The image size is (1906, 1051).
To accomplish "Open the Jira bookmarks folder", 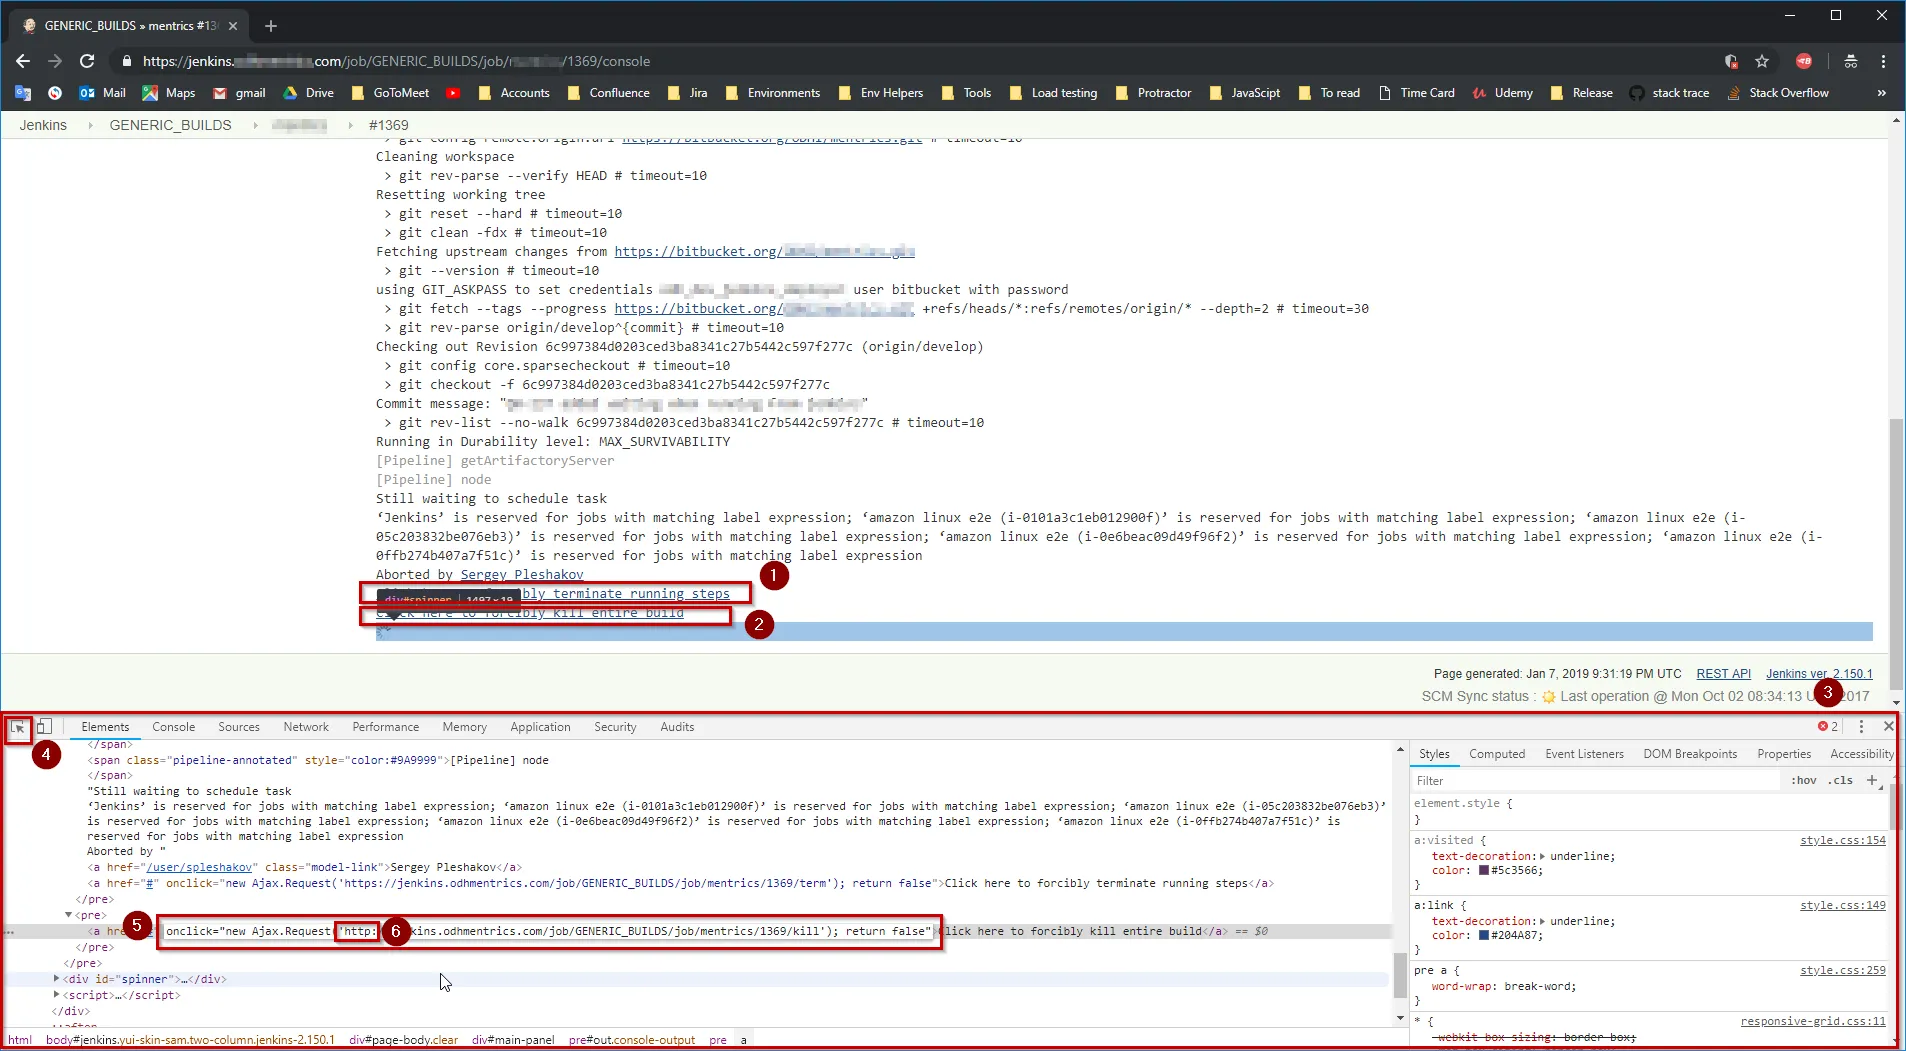I will pos(688,93).
